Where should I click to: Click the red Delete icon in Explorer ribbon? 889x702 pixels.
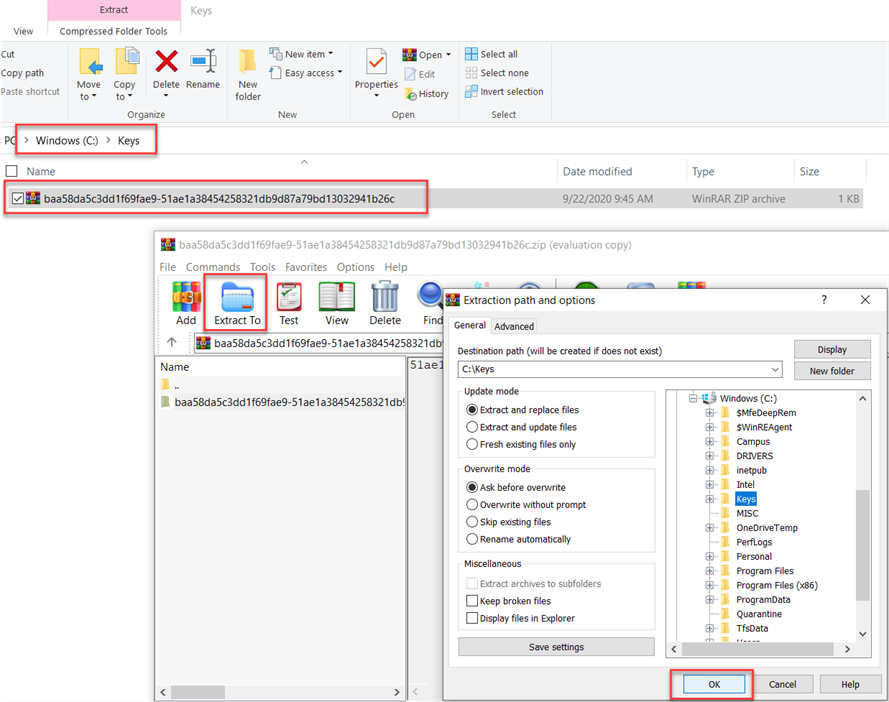(166, 62)
